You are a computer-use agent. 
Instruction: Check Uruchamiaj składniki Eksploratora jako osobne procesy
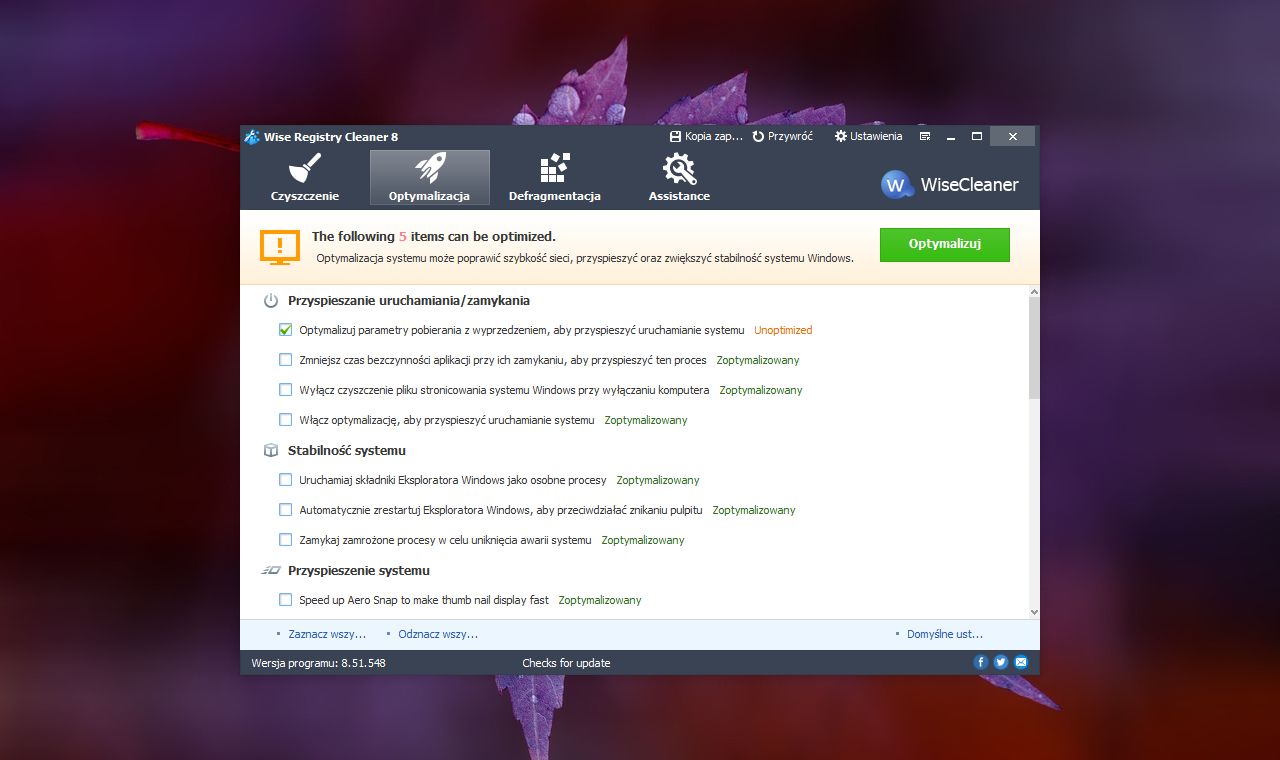click(x=286, y=480)
